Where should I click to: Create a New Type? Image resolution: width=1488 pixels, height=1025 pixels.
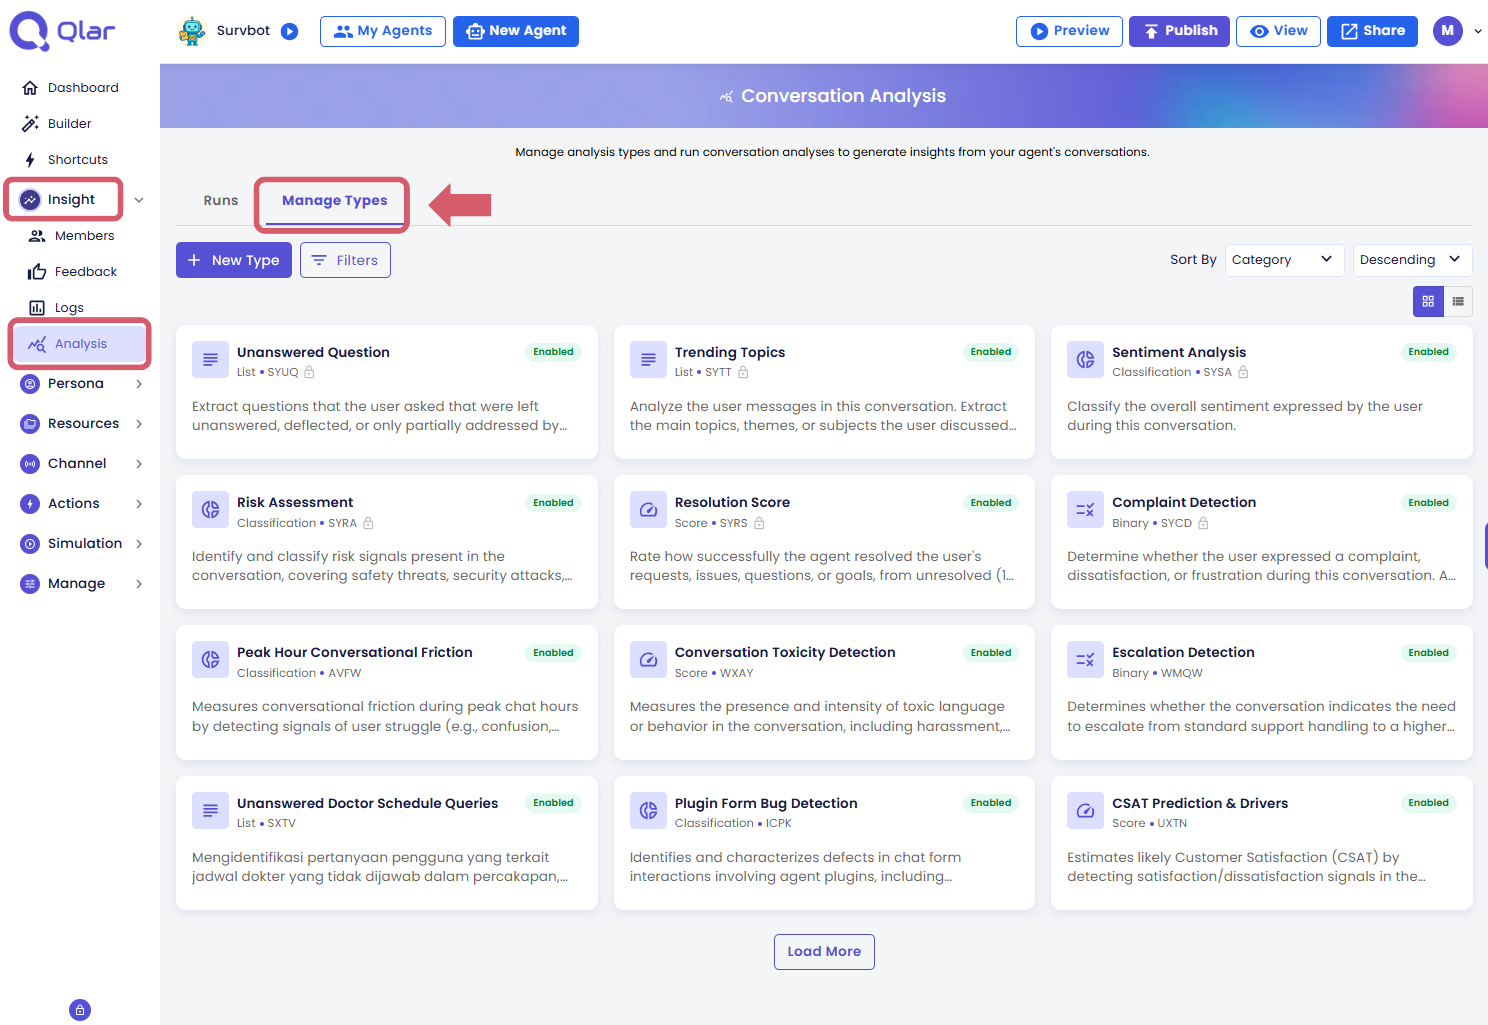click(x=234, y=260)
